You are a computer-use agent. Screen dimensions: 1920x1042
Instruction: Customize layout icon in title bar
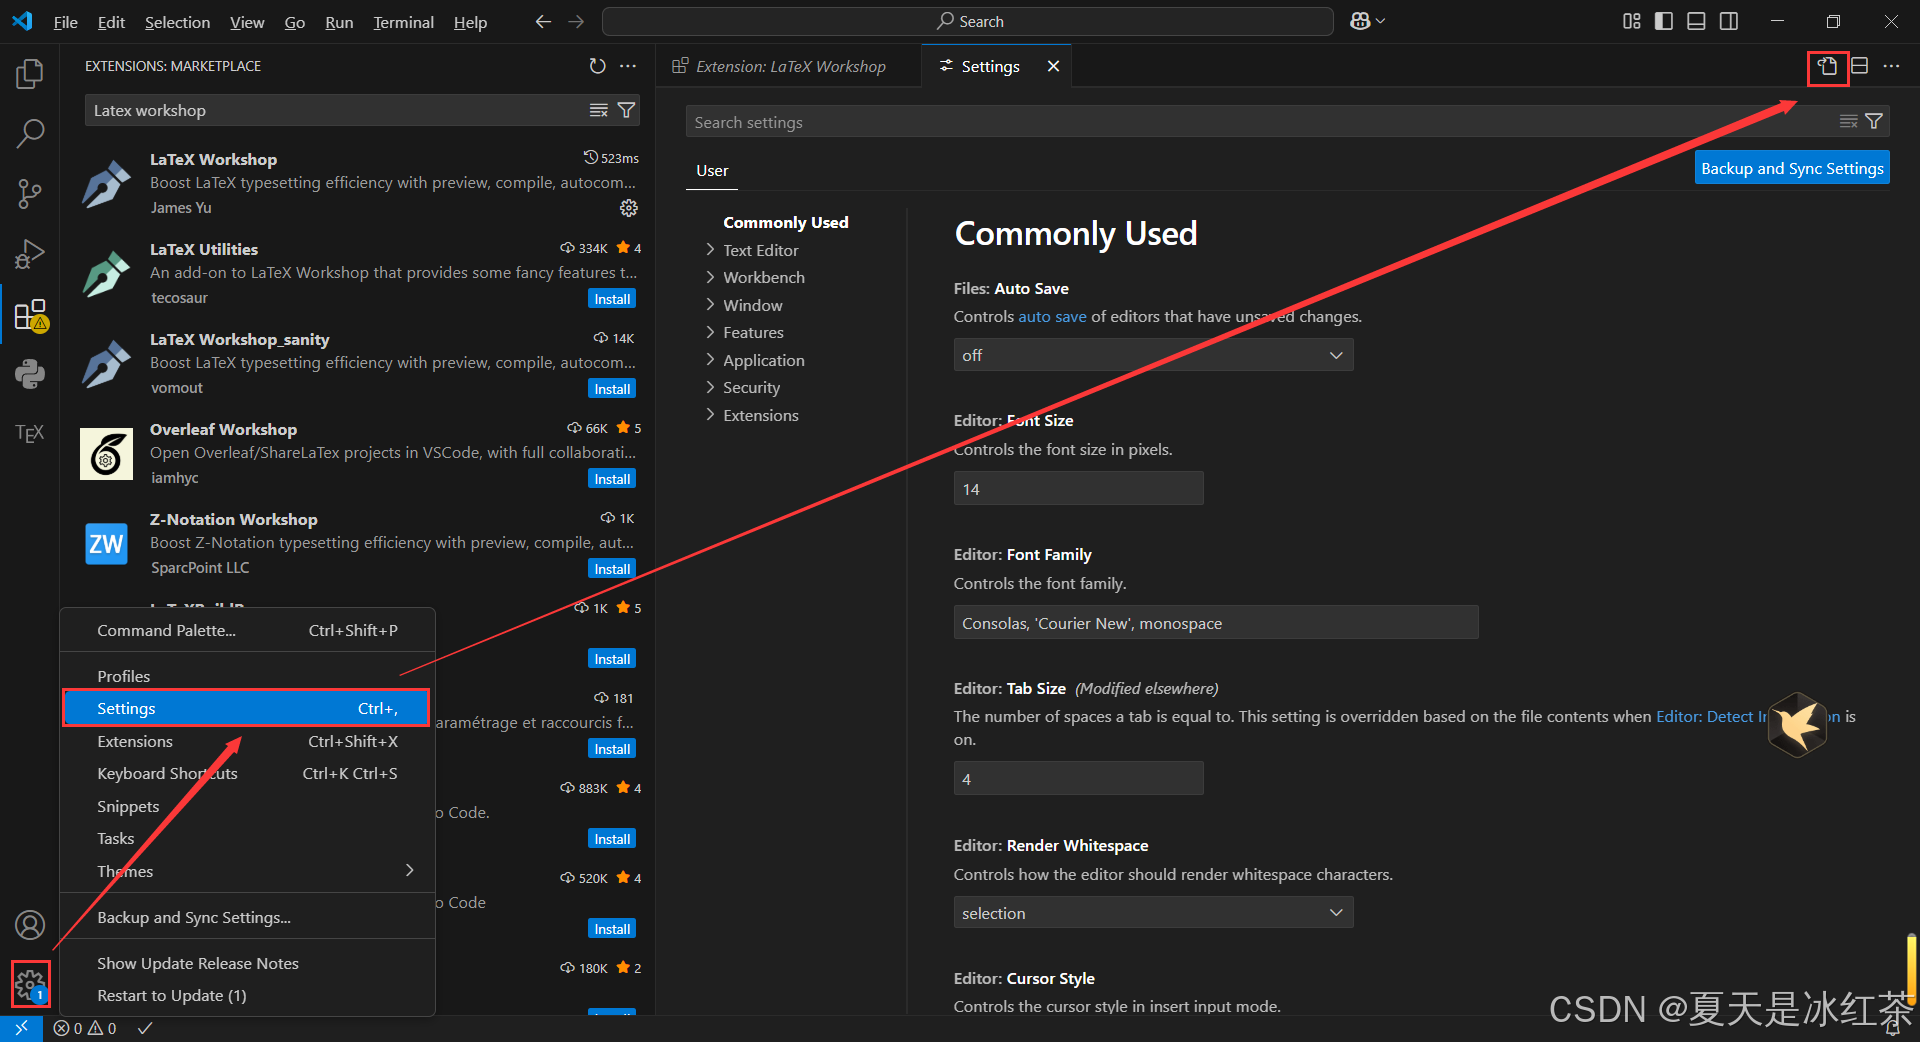click(x=1631, y=21)
